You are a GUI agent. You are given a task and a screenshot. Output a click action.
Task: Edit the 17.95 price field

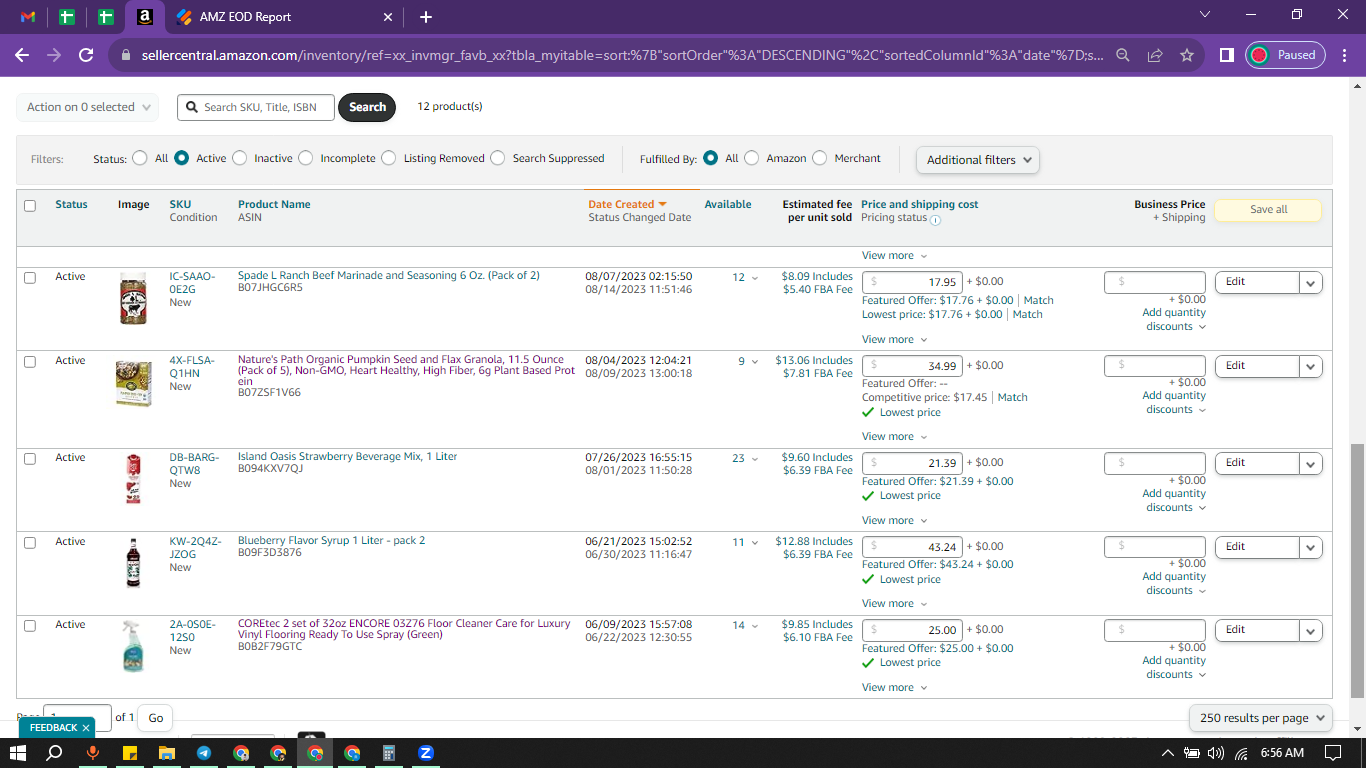click(x=912, y=282)
